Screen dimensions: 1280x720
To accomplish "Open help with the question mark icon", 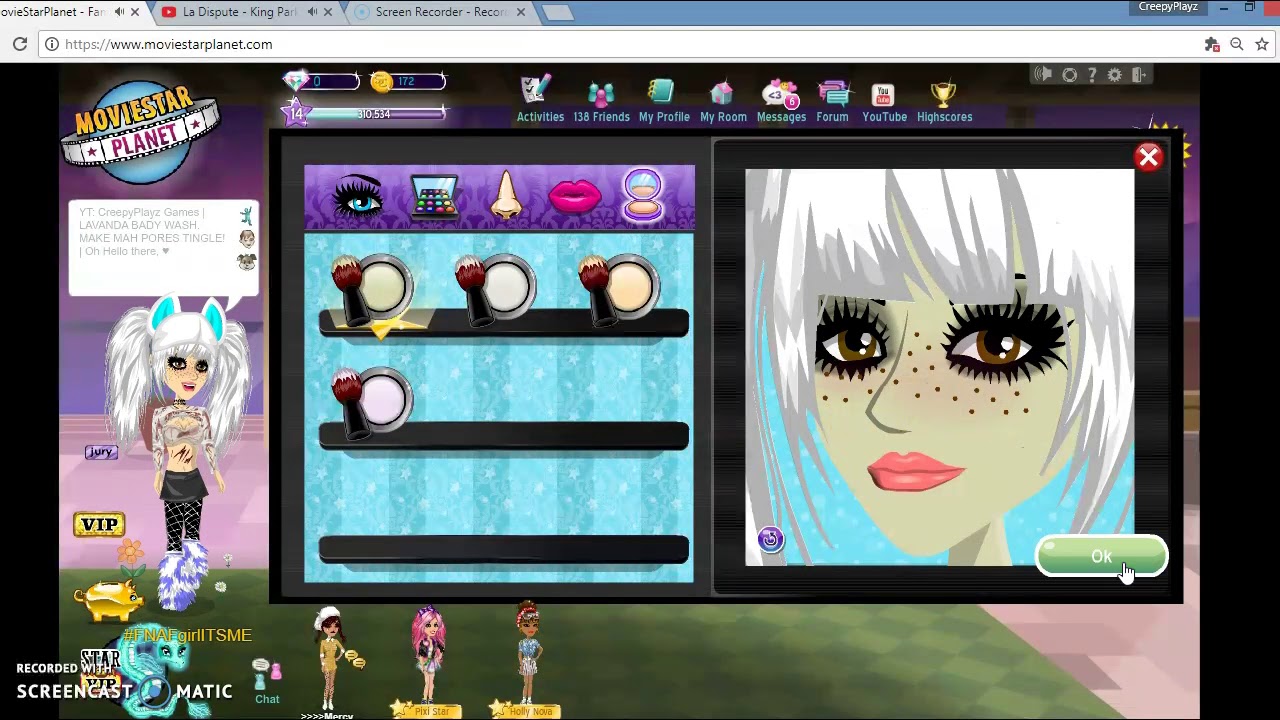I will pos(1092,75).
